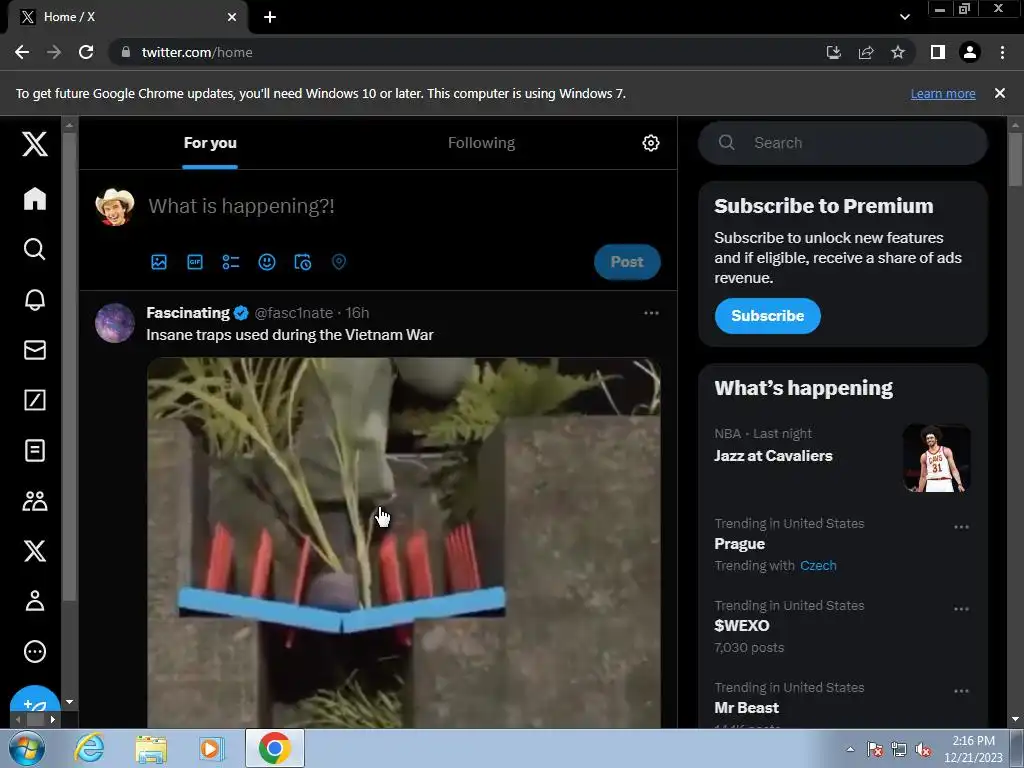Select the For you tab
This screenshot has width=1024, height=768.
pos(210,143)
